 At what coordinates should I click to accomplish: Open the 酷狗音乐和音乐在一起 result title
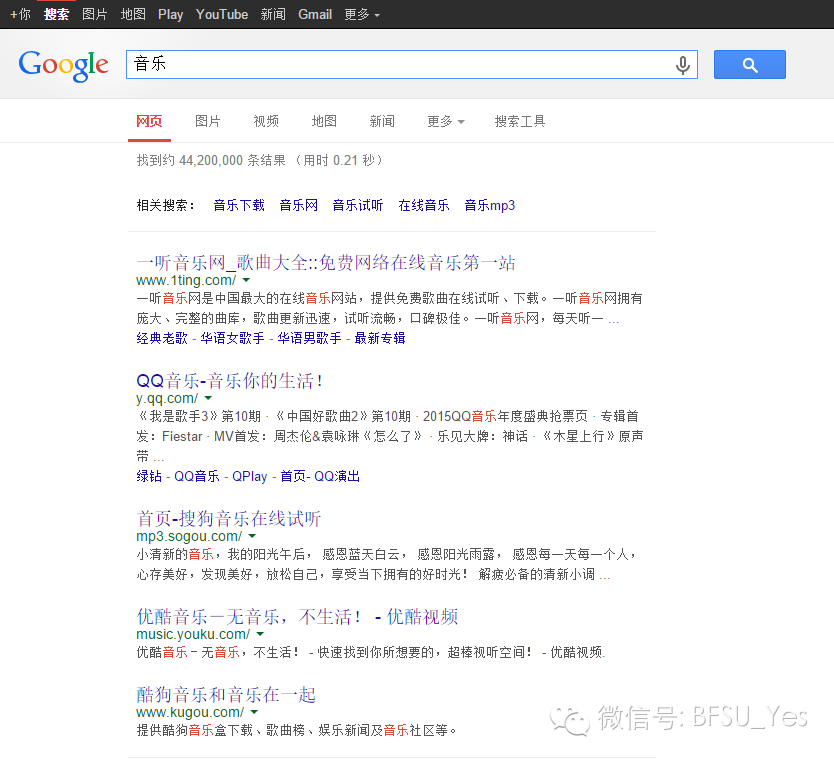click(x=226, y=695)
